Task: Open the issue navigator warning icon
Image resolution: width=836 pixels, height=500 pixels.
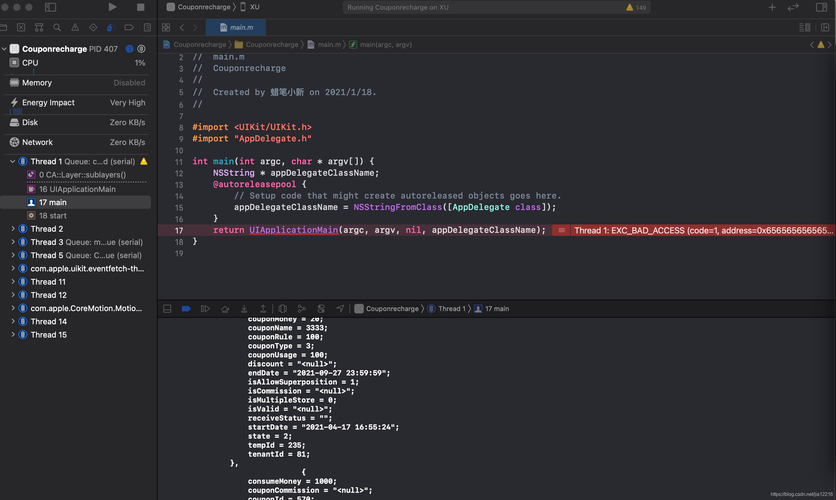Action: 75,27
